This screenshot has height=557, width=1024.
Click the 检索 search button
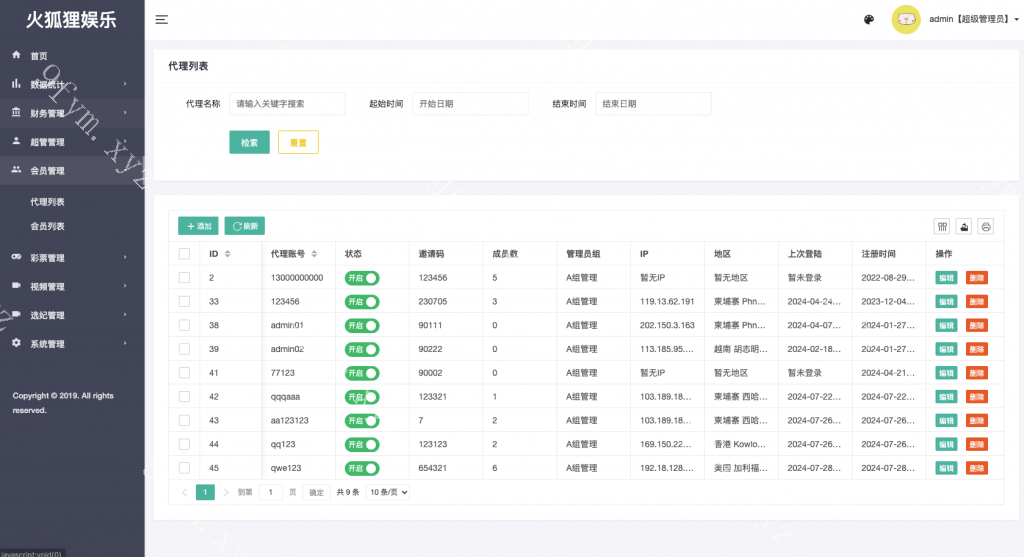(x=249, y=142)
